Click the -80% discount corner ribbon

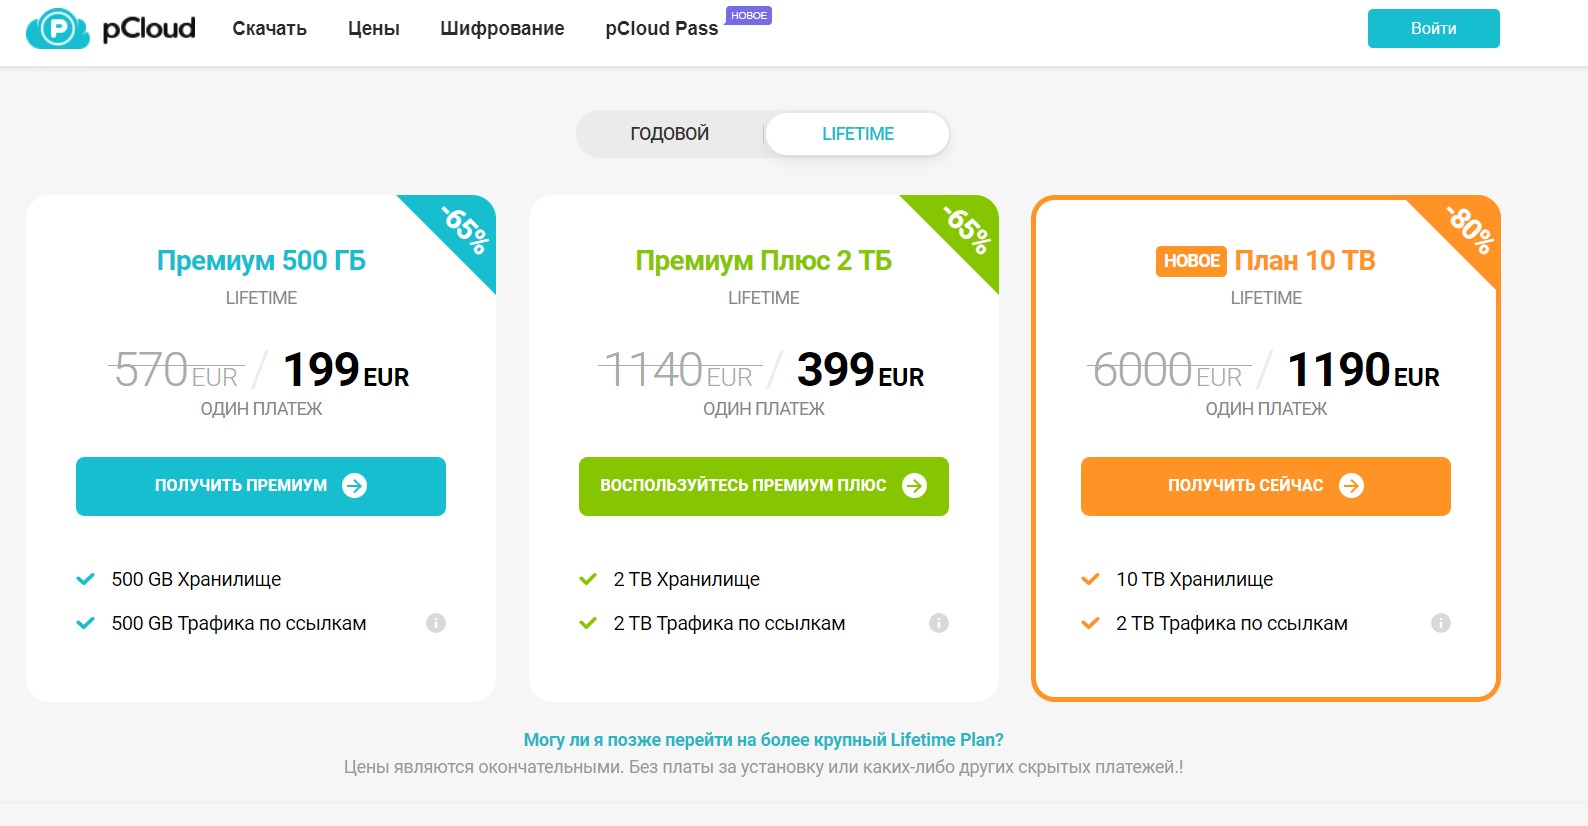point(1468,230)
